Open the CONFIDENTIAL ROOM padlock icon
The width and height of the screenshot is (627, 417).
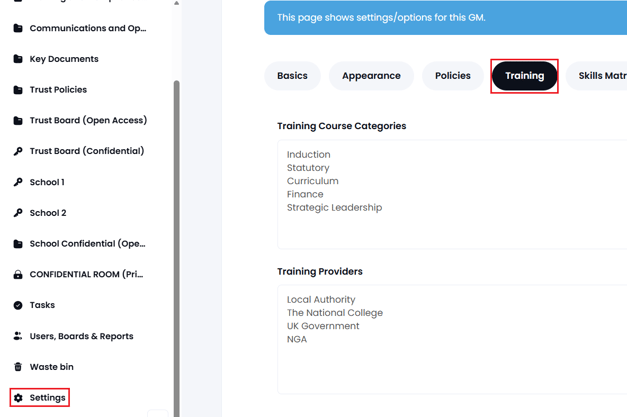(18, 274)
